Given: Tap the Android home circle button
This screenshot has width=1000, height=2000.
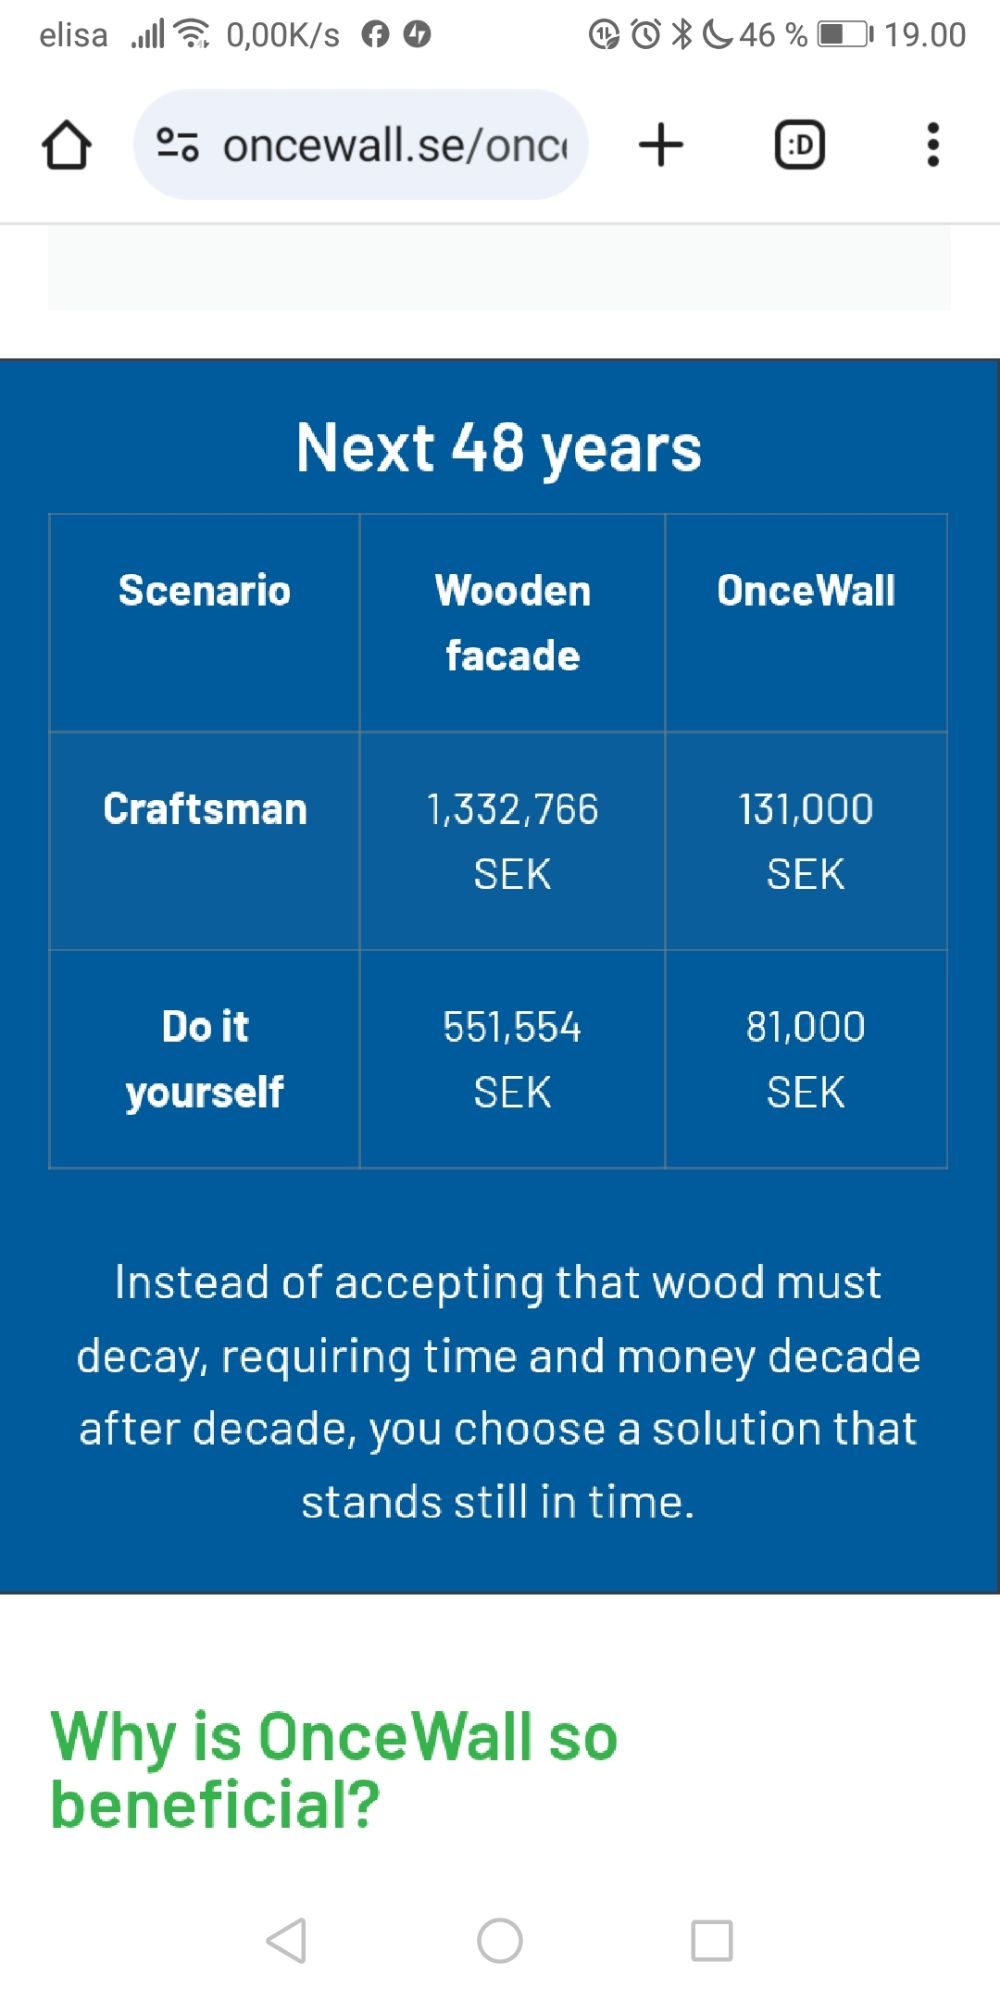Looking at the screenshot, I should (x=500, y=1941).
